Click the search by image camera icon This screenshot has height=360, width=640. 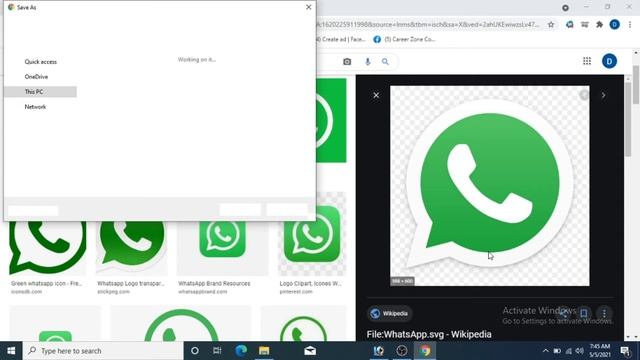[x=347, y=62]
